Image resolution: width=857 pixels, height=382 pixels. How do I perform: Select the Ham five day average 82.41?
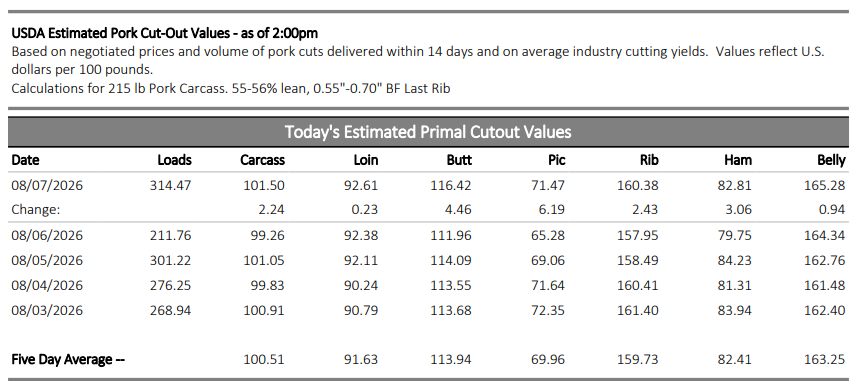[735, 360]
